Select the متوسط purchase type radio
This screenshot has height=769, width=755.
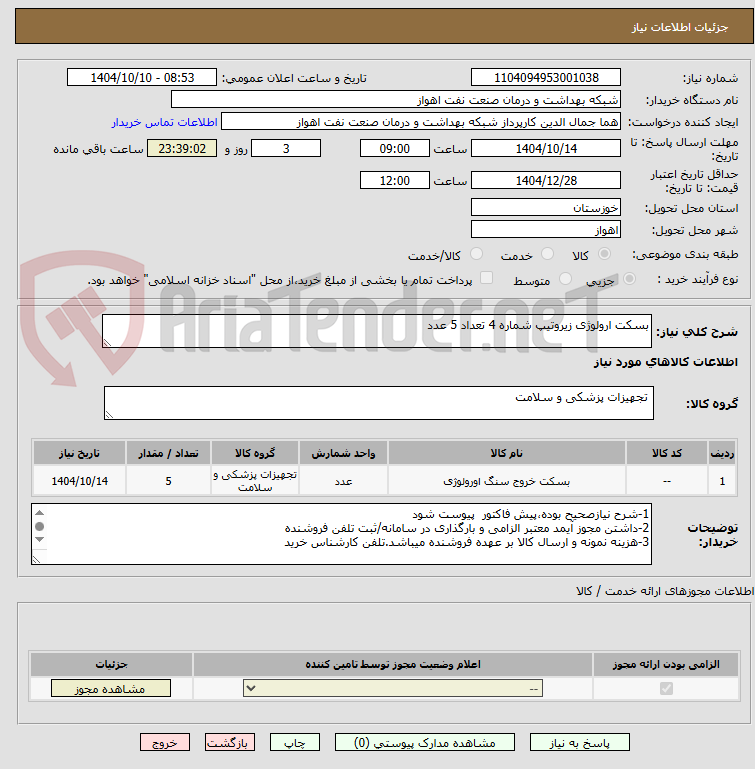coord(565,279)
